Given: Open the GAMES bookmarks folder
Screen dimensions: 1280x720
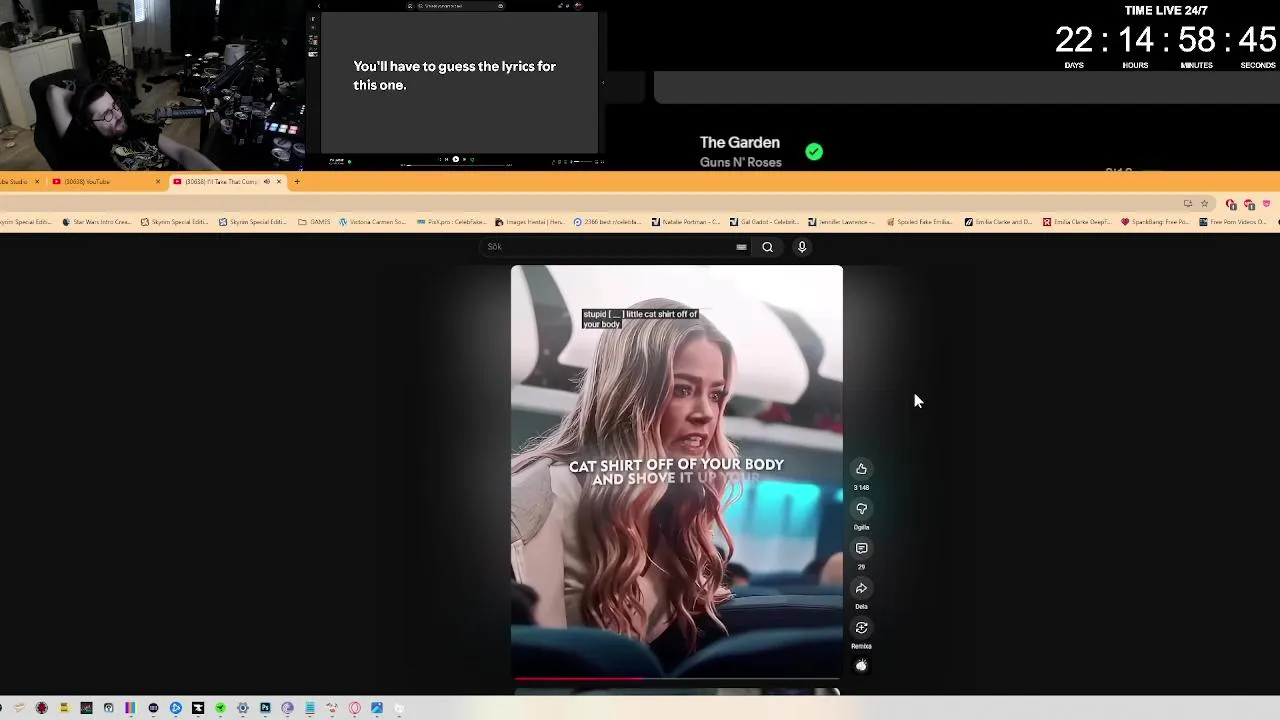Looking at the screenshot, I should [314, 222].
